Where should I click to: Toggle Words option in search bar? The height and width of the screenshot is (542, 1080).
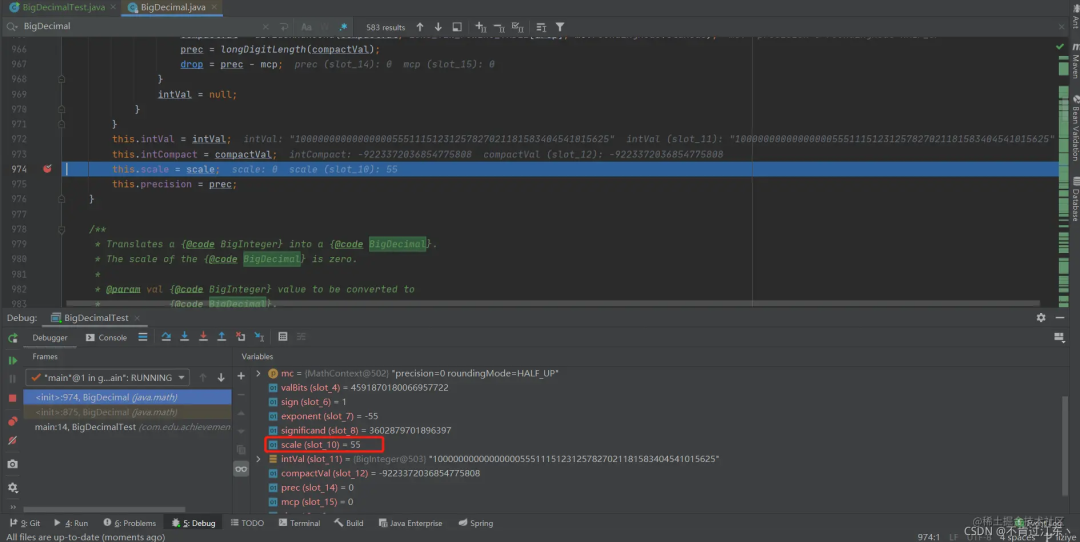coord(325,27)
